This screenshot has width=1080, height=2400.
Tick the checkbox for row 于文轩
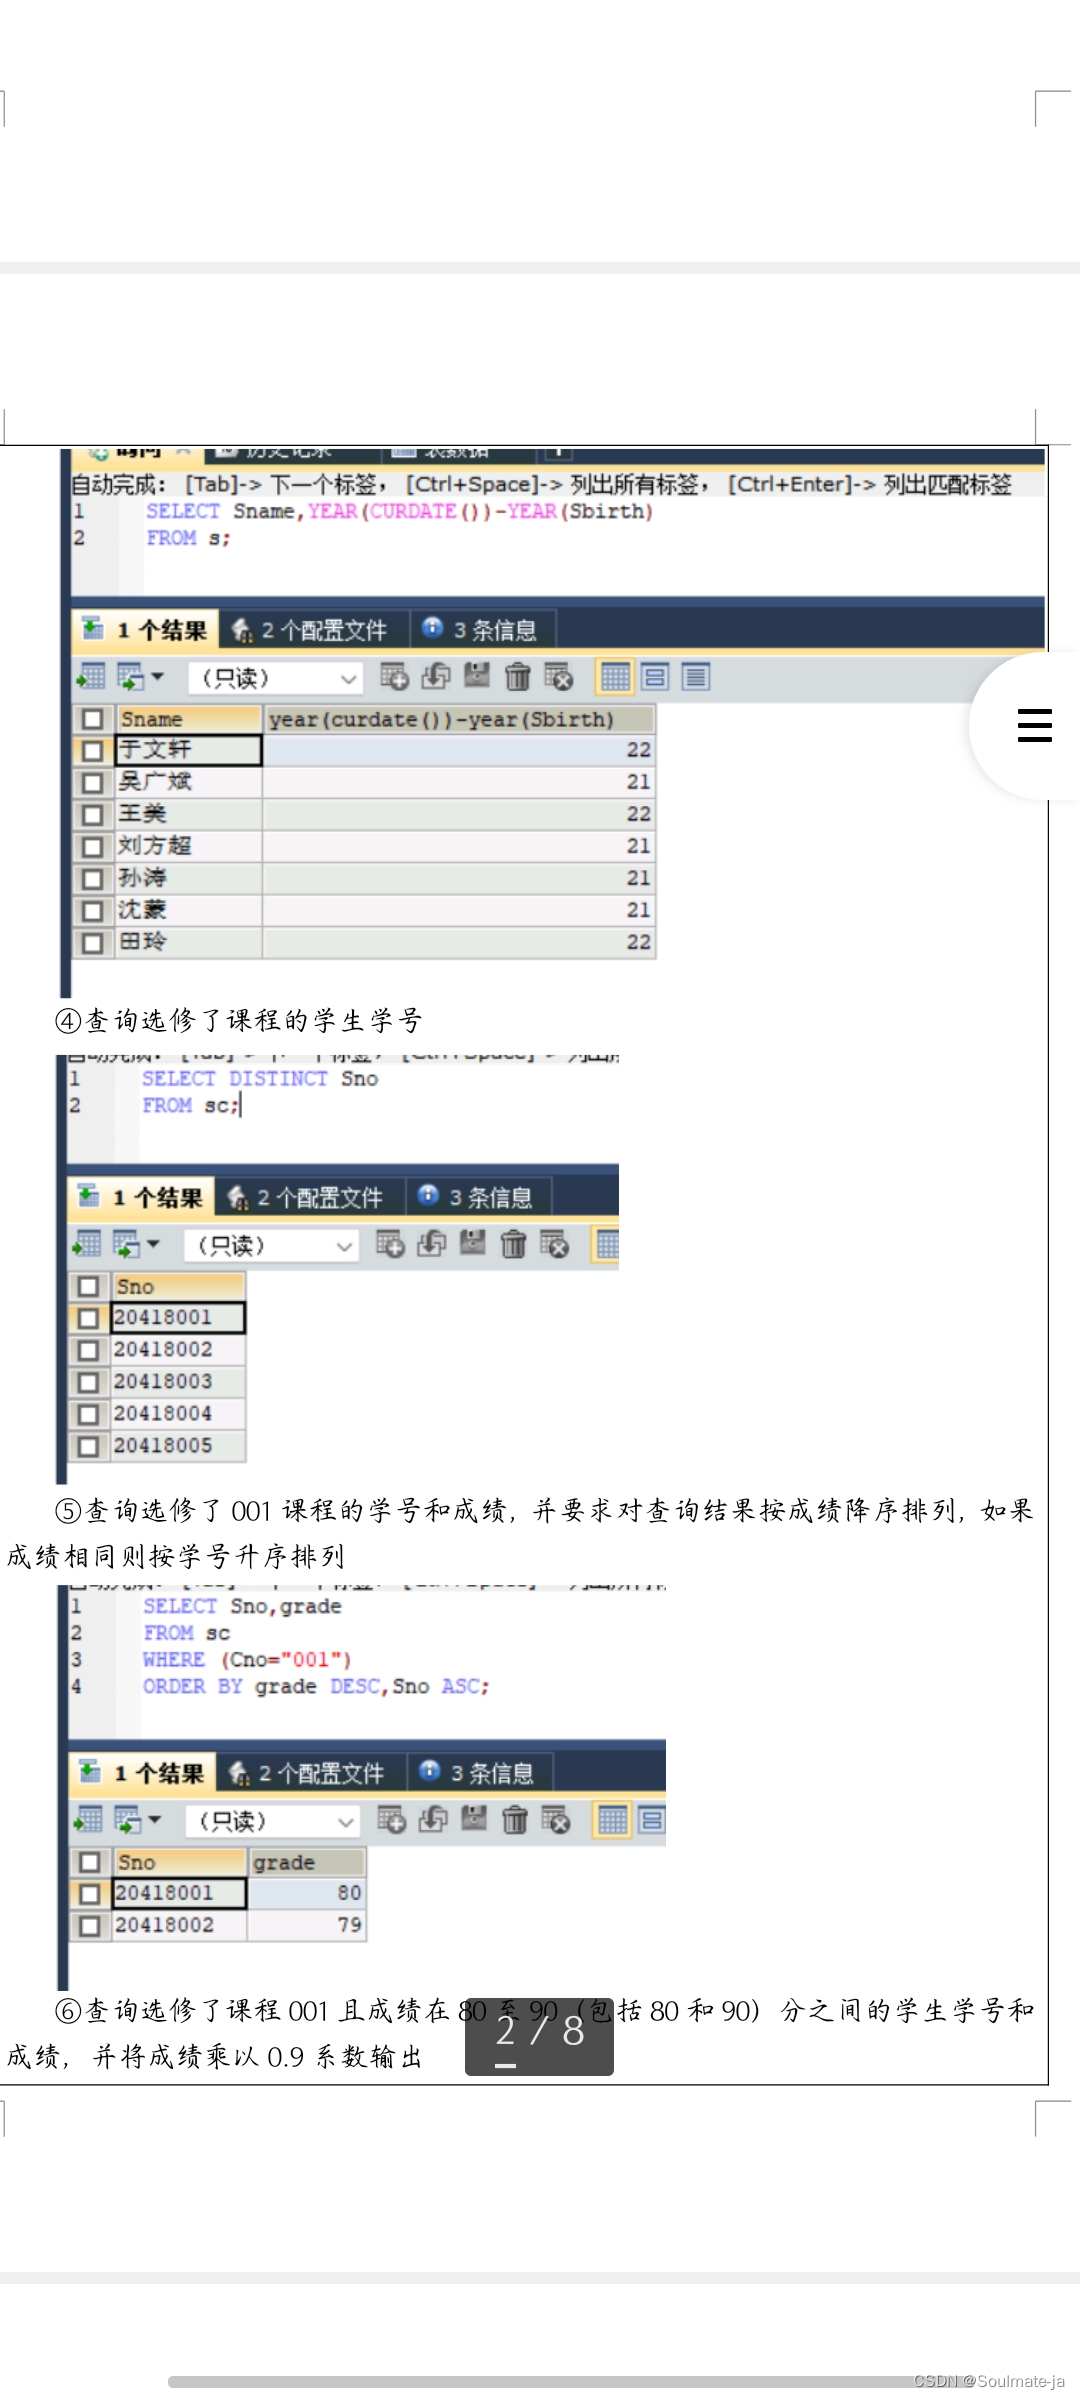92,750
